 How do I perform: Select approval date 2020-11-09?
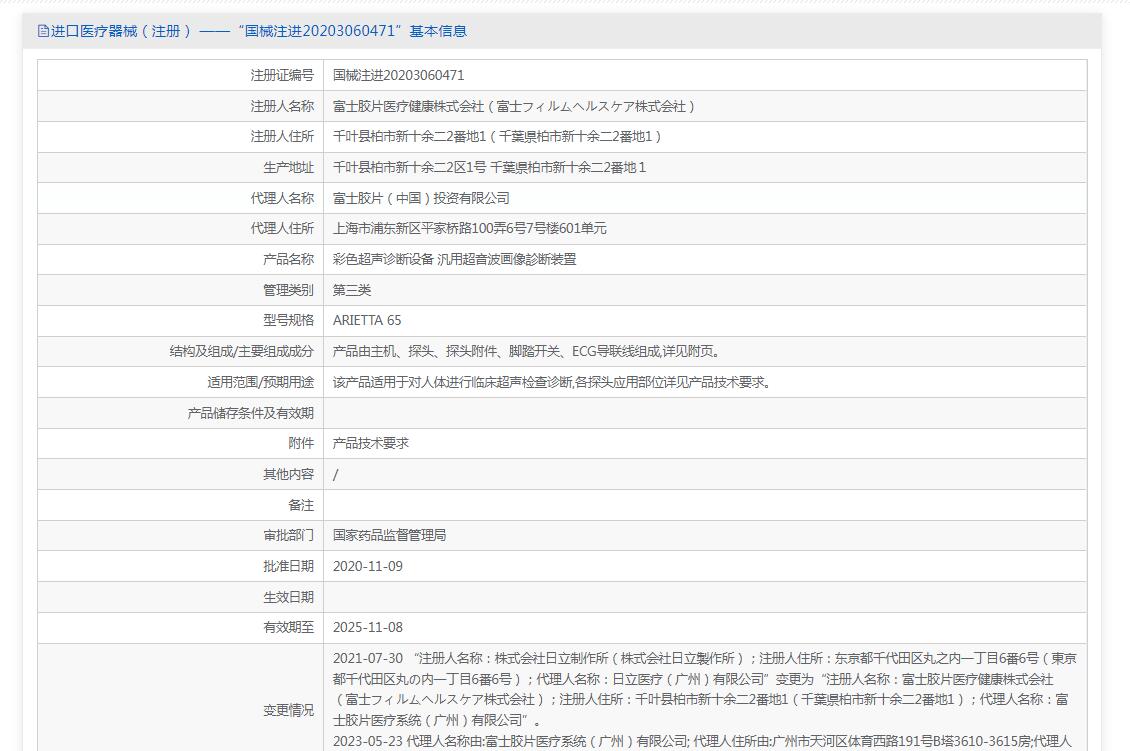[x=368, y=566]
